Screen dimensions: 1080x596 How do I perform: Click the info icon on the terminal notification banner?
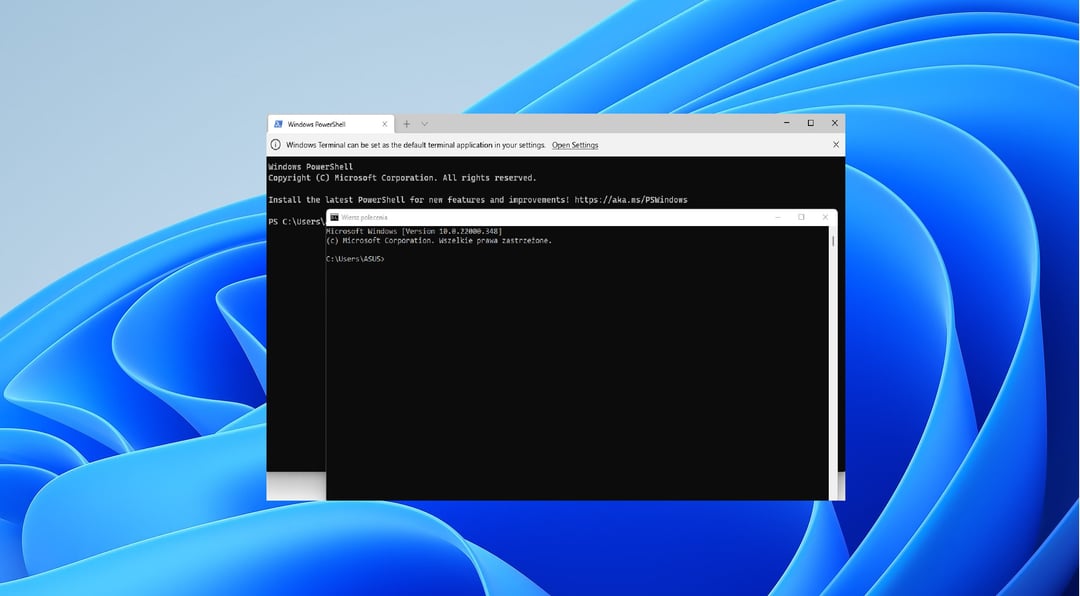click(x=278, y=145)
